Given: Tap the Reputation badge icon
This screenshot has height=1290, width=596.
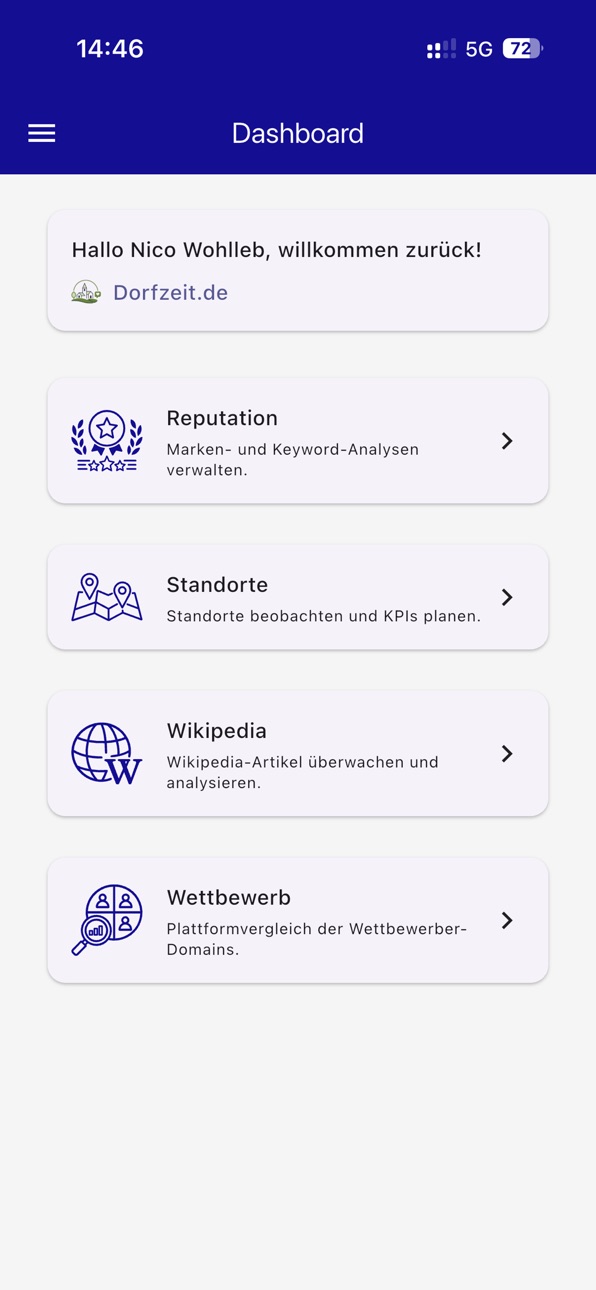Looking at the screenshot, I should 107,440.
